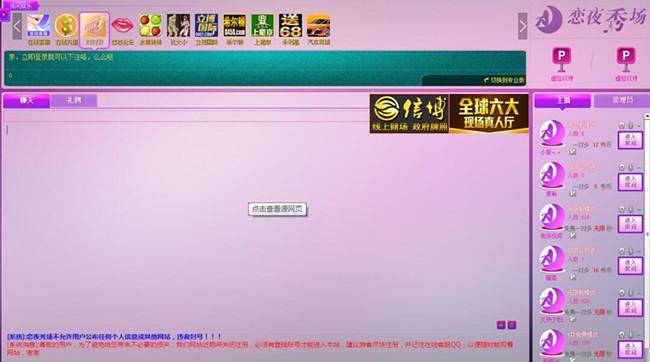Toggle the second host's microphone icon
The image size is (650, 362).
(631, 167)
